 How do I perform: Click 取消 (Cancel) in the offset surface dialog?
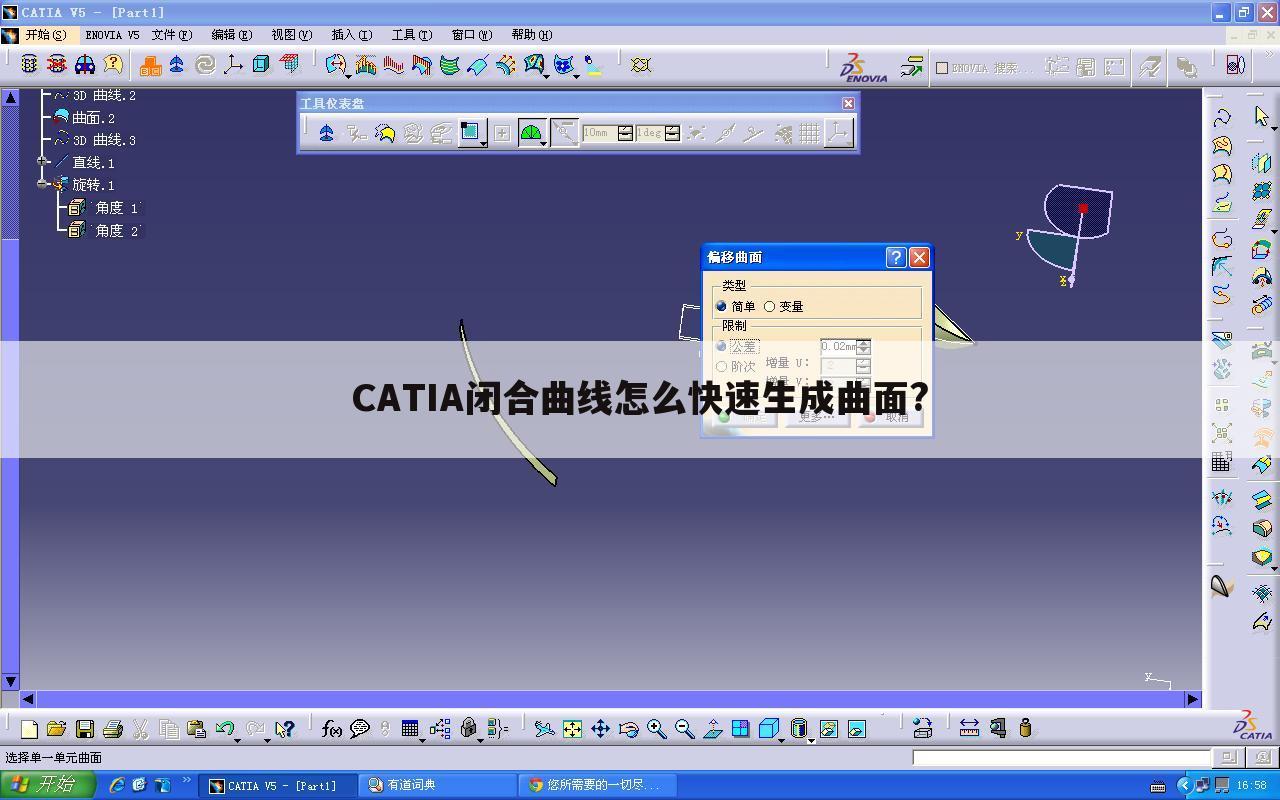(889, 417)
